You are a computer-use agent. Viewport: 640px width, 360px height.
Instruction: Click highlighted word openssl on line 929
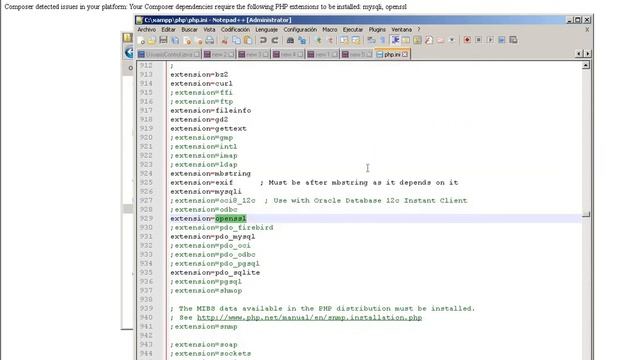pos(231,219)
